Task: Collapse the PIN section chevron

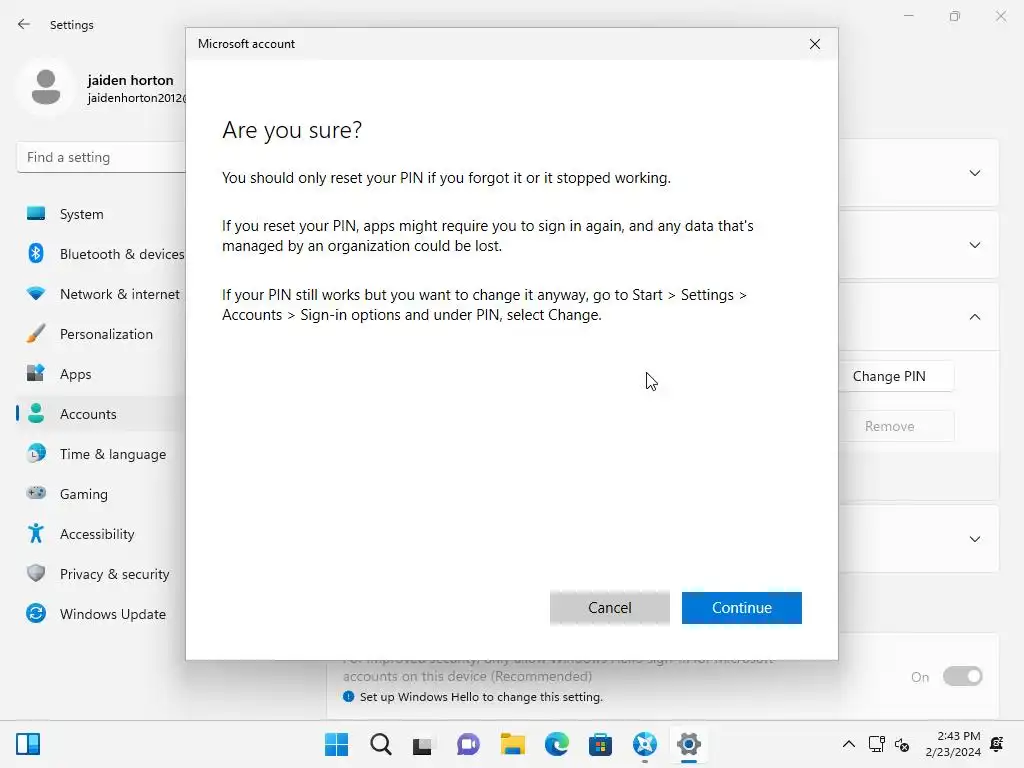Action: (x=974, y=317)
